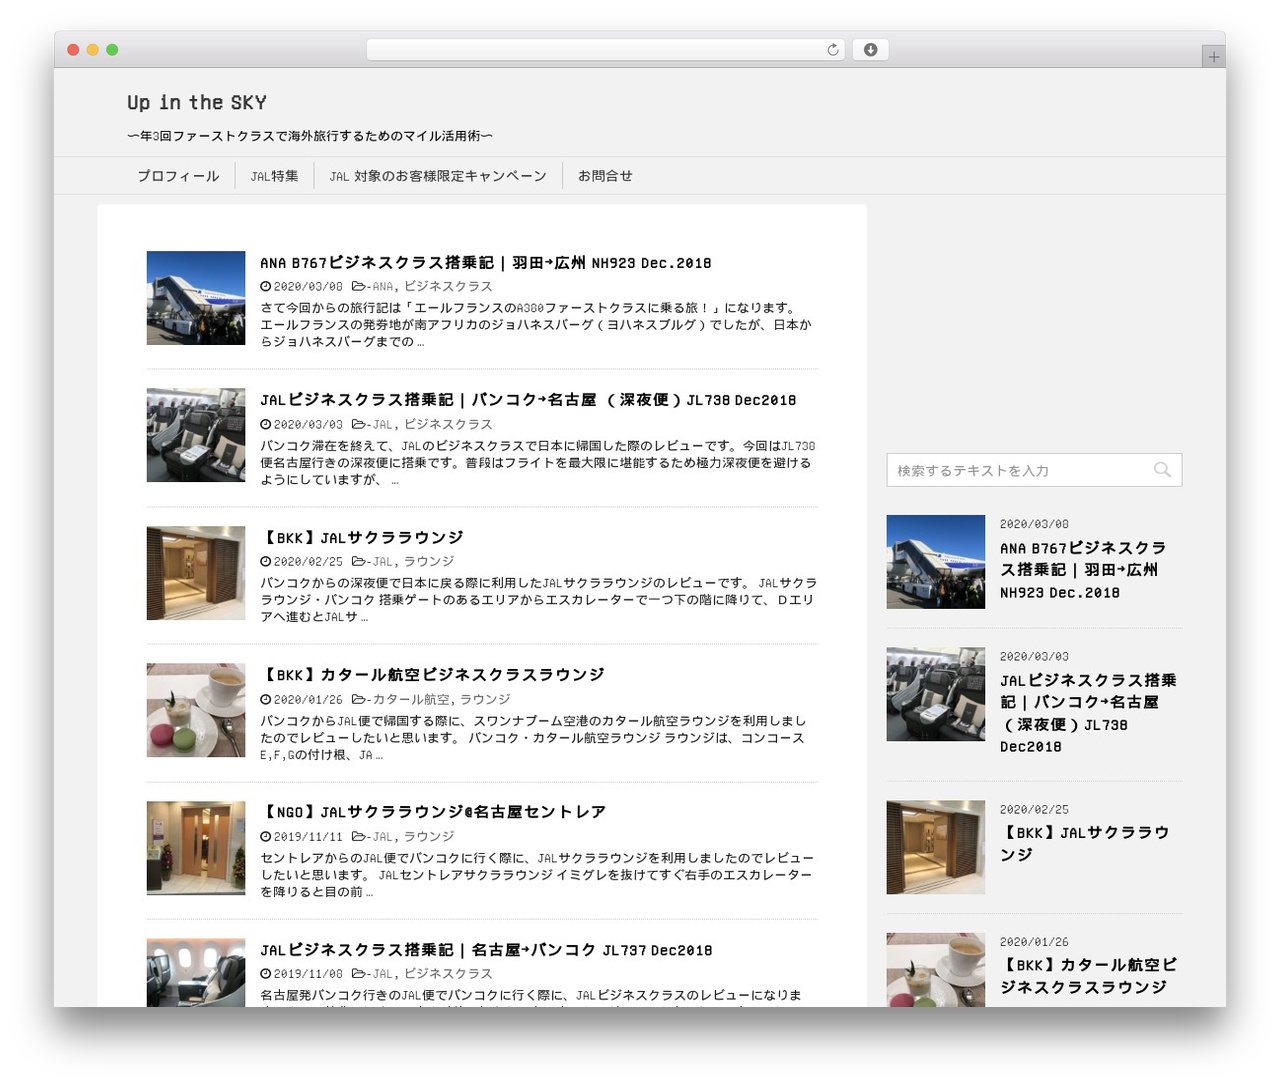Screen dimensions: 1280x1084
Task: Go to Up in the SKY homepage
Action: 197,102
